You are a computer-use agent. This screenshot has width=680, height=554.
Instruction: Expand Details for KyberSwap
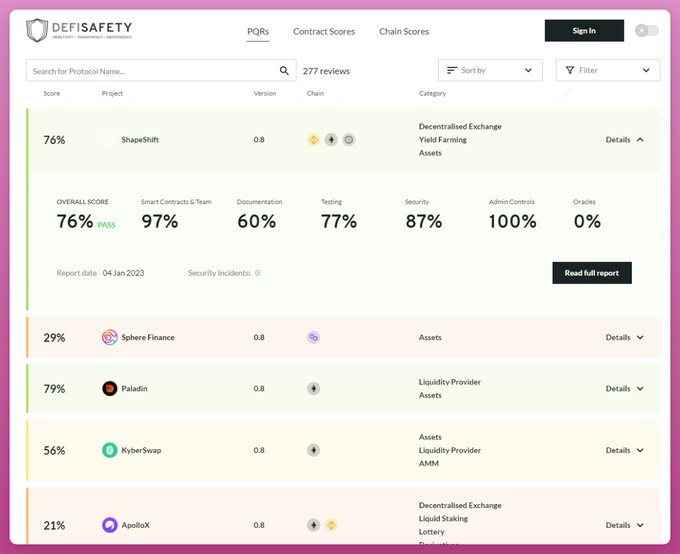[624, 450]
